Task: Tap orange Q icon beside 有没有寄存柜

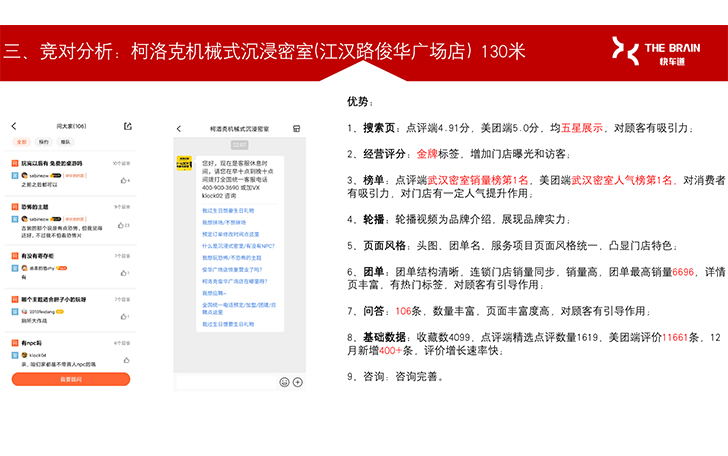Action: click(15, 256)
